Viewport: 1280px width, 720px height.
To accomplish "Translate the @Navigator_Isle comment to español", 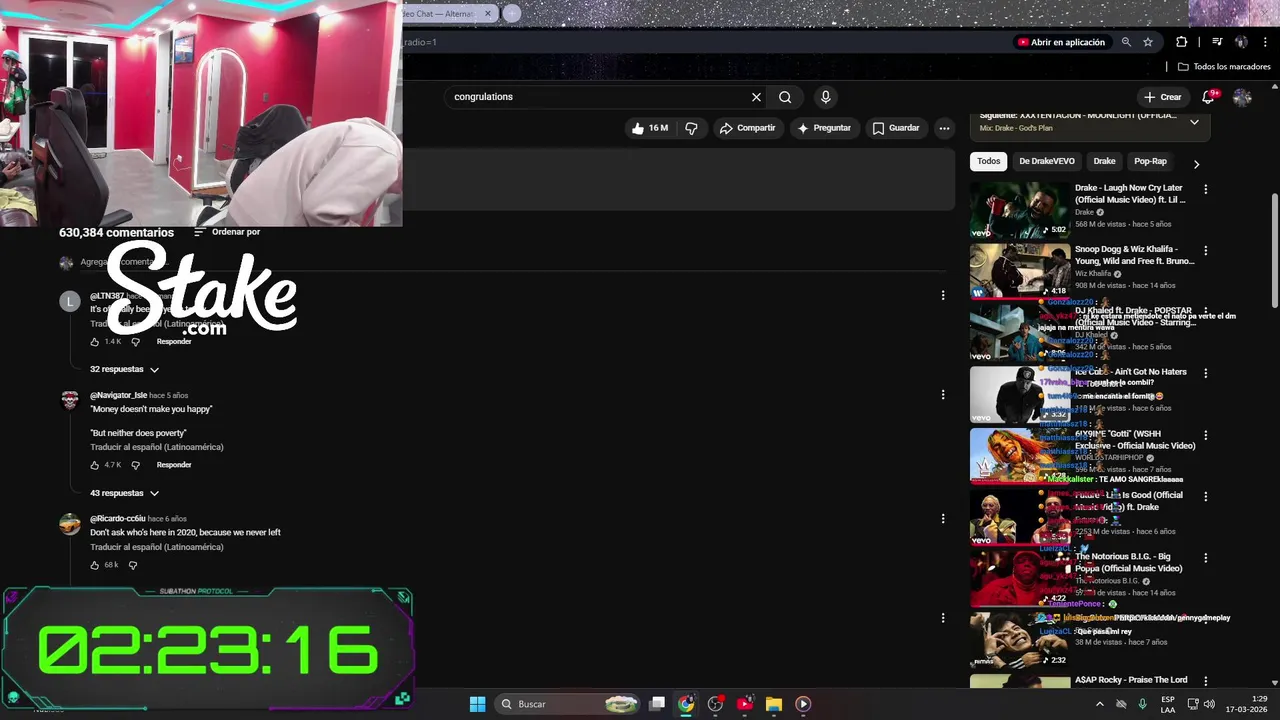I will tap(157, 447).
